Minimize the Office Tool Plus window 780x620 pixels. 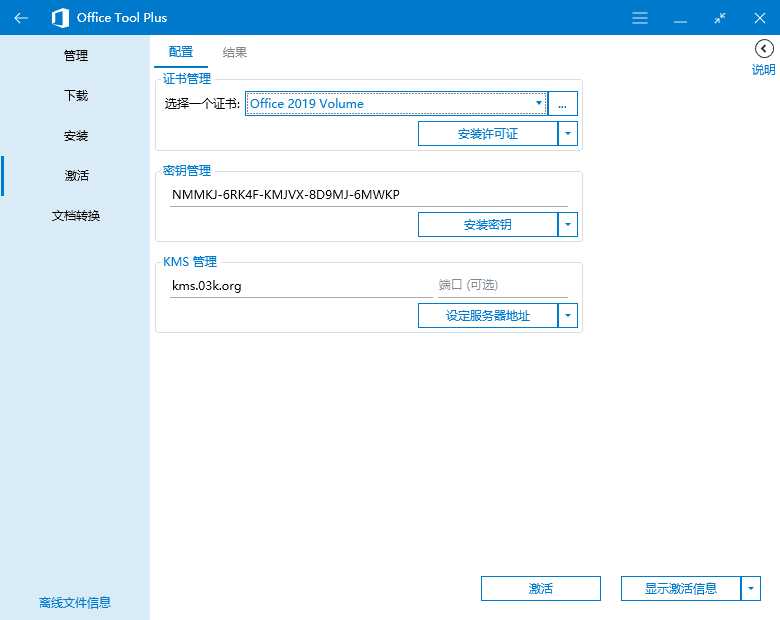(x=680, y=22)
